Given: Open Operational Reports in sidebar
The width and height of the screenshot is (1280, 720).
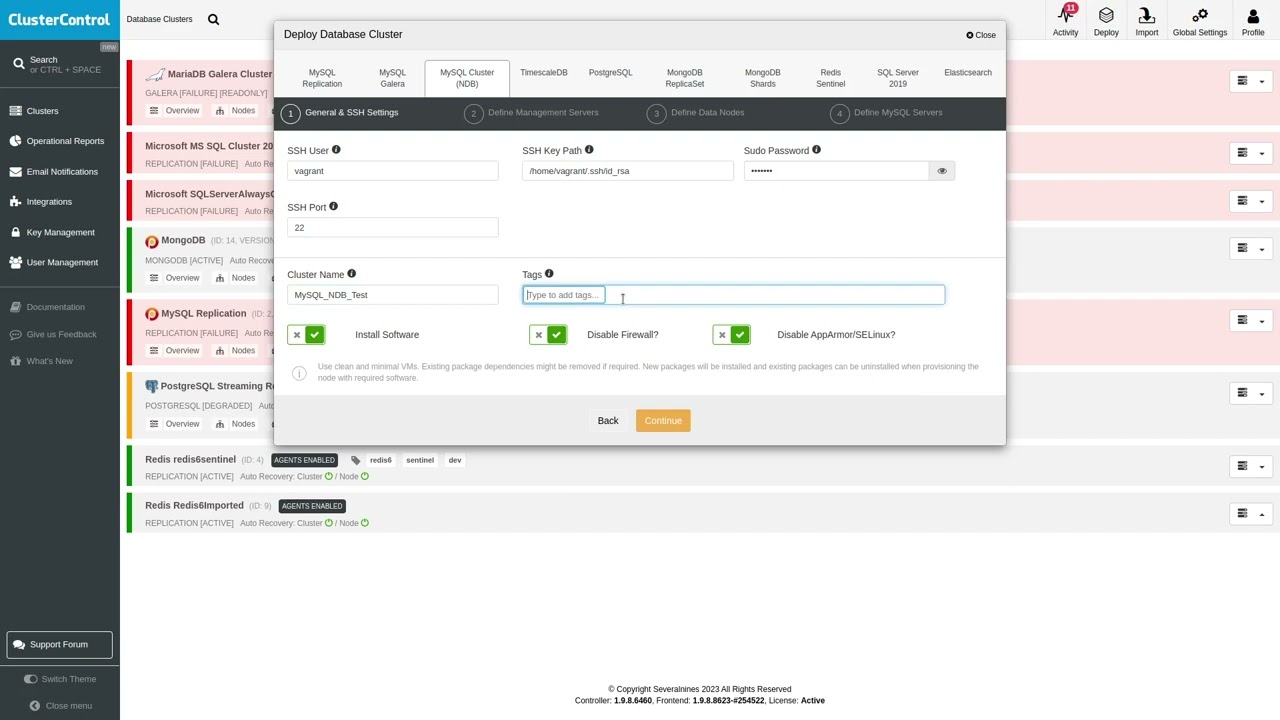Looking at the screenshot, I should (65, 141).
